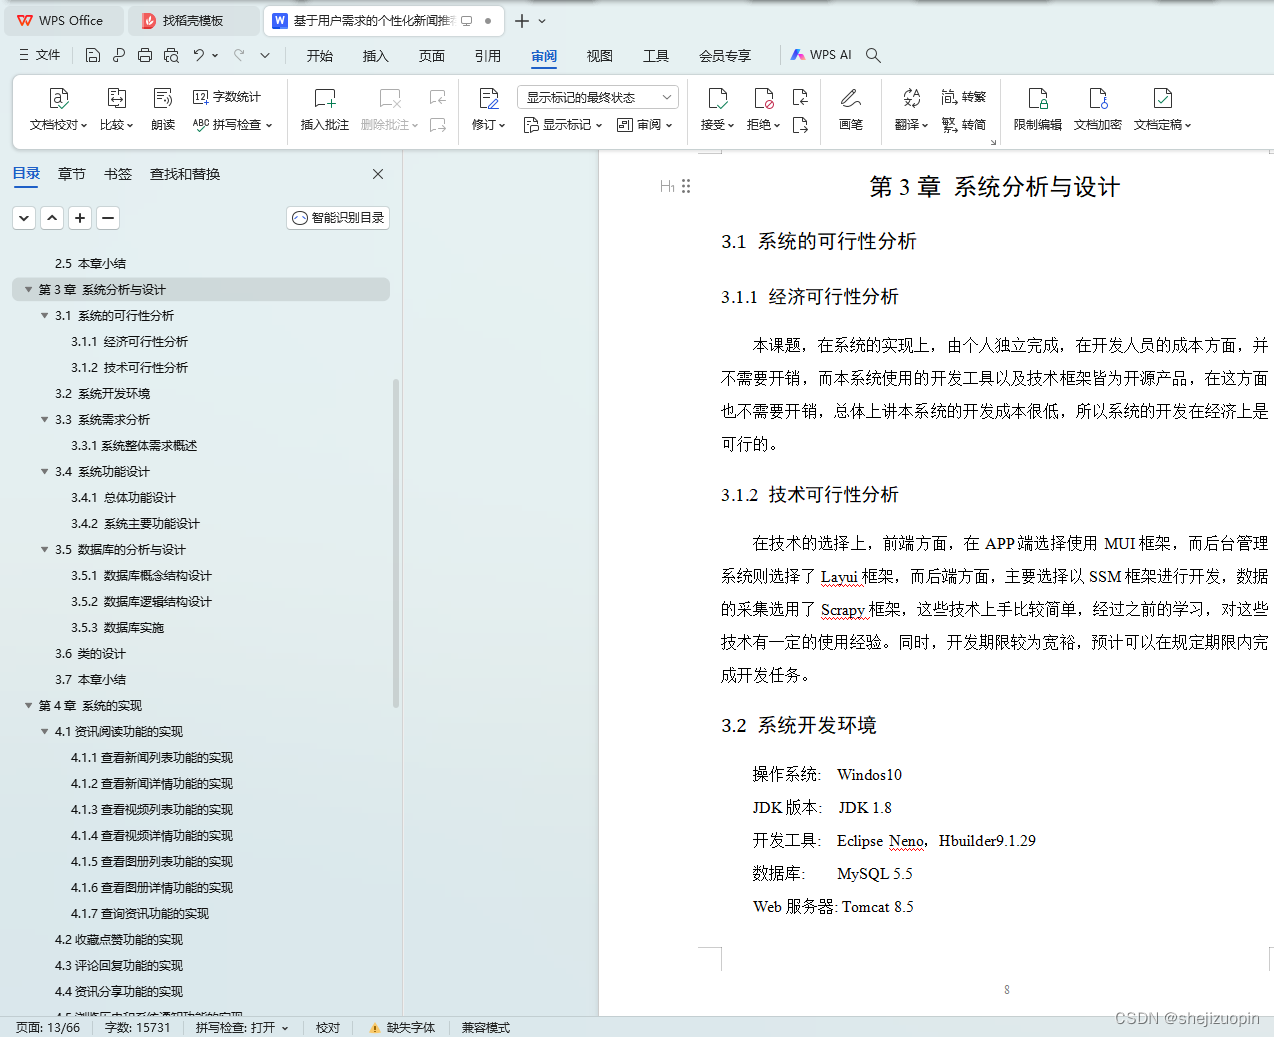
Task: Open 查找和替换 pane tab
Action: pyautogui.click(x=185, y=174)
